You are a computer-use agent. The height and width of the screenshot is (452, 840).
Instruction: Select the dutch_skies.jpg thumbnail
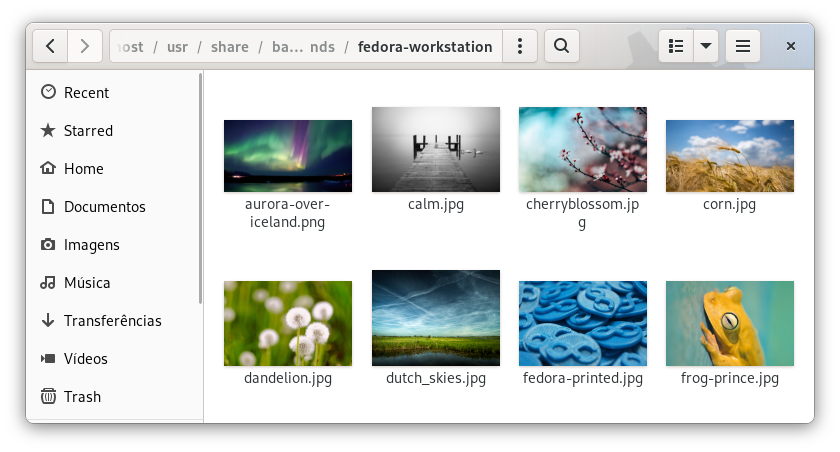point(436,318)
